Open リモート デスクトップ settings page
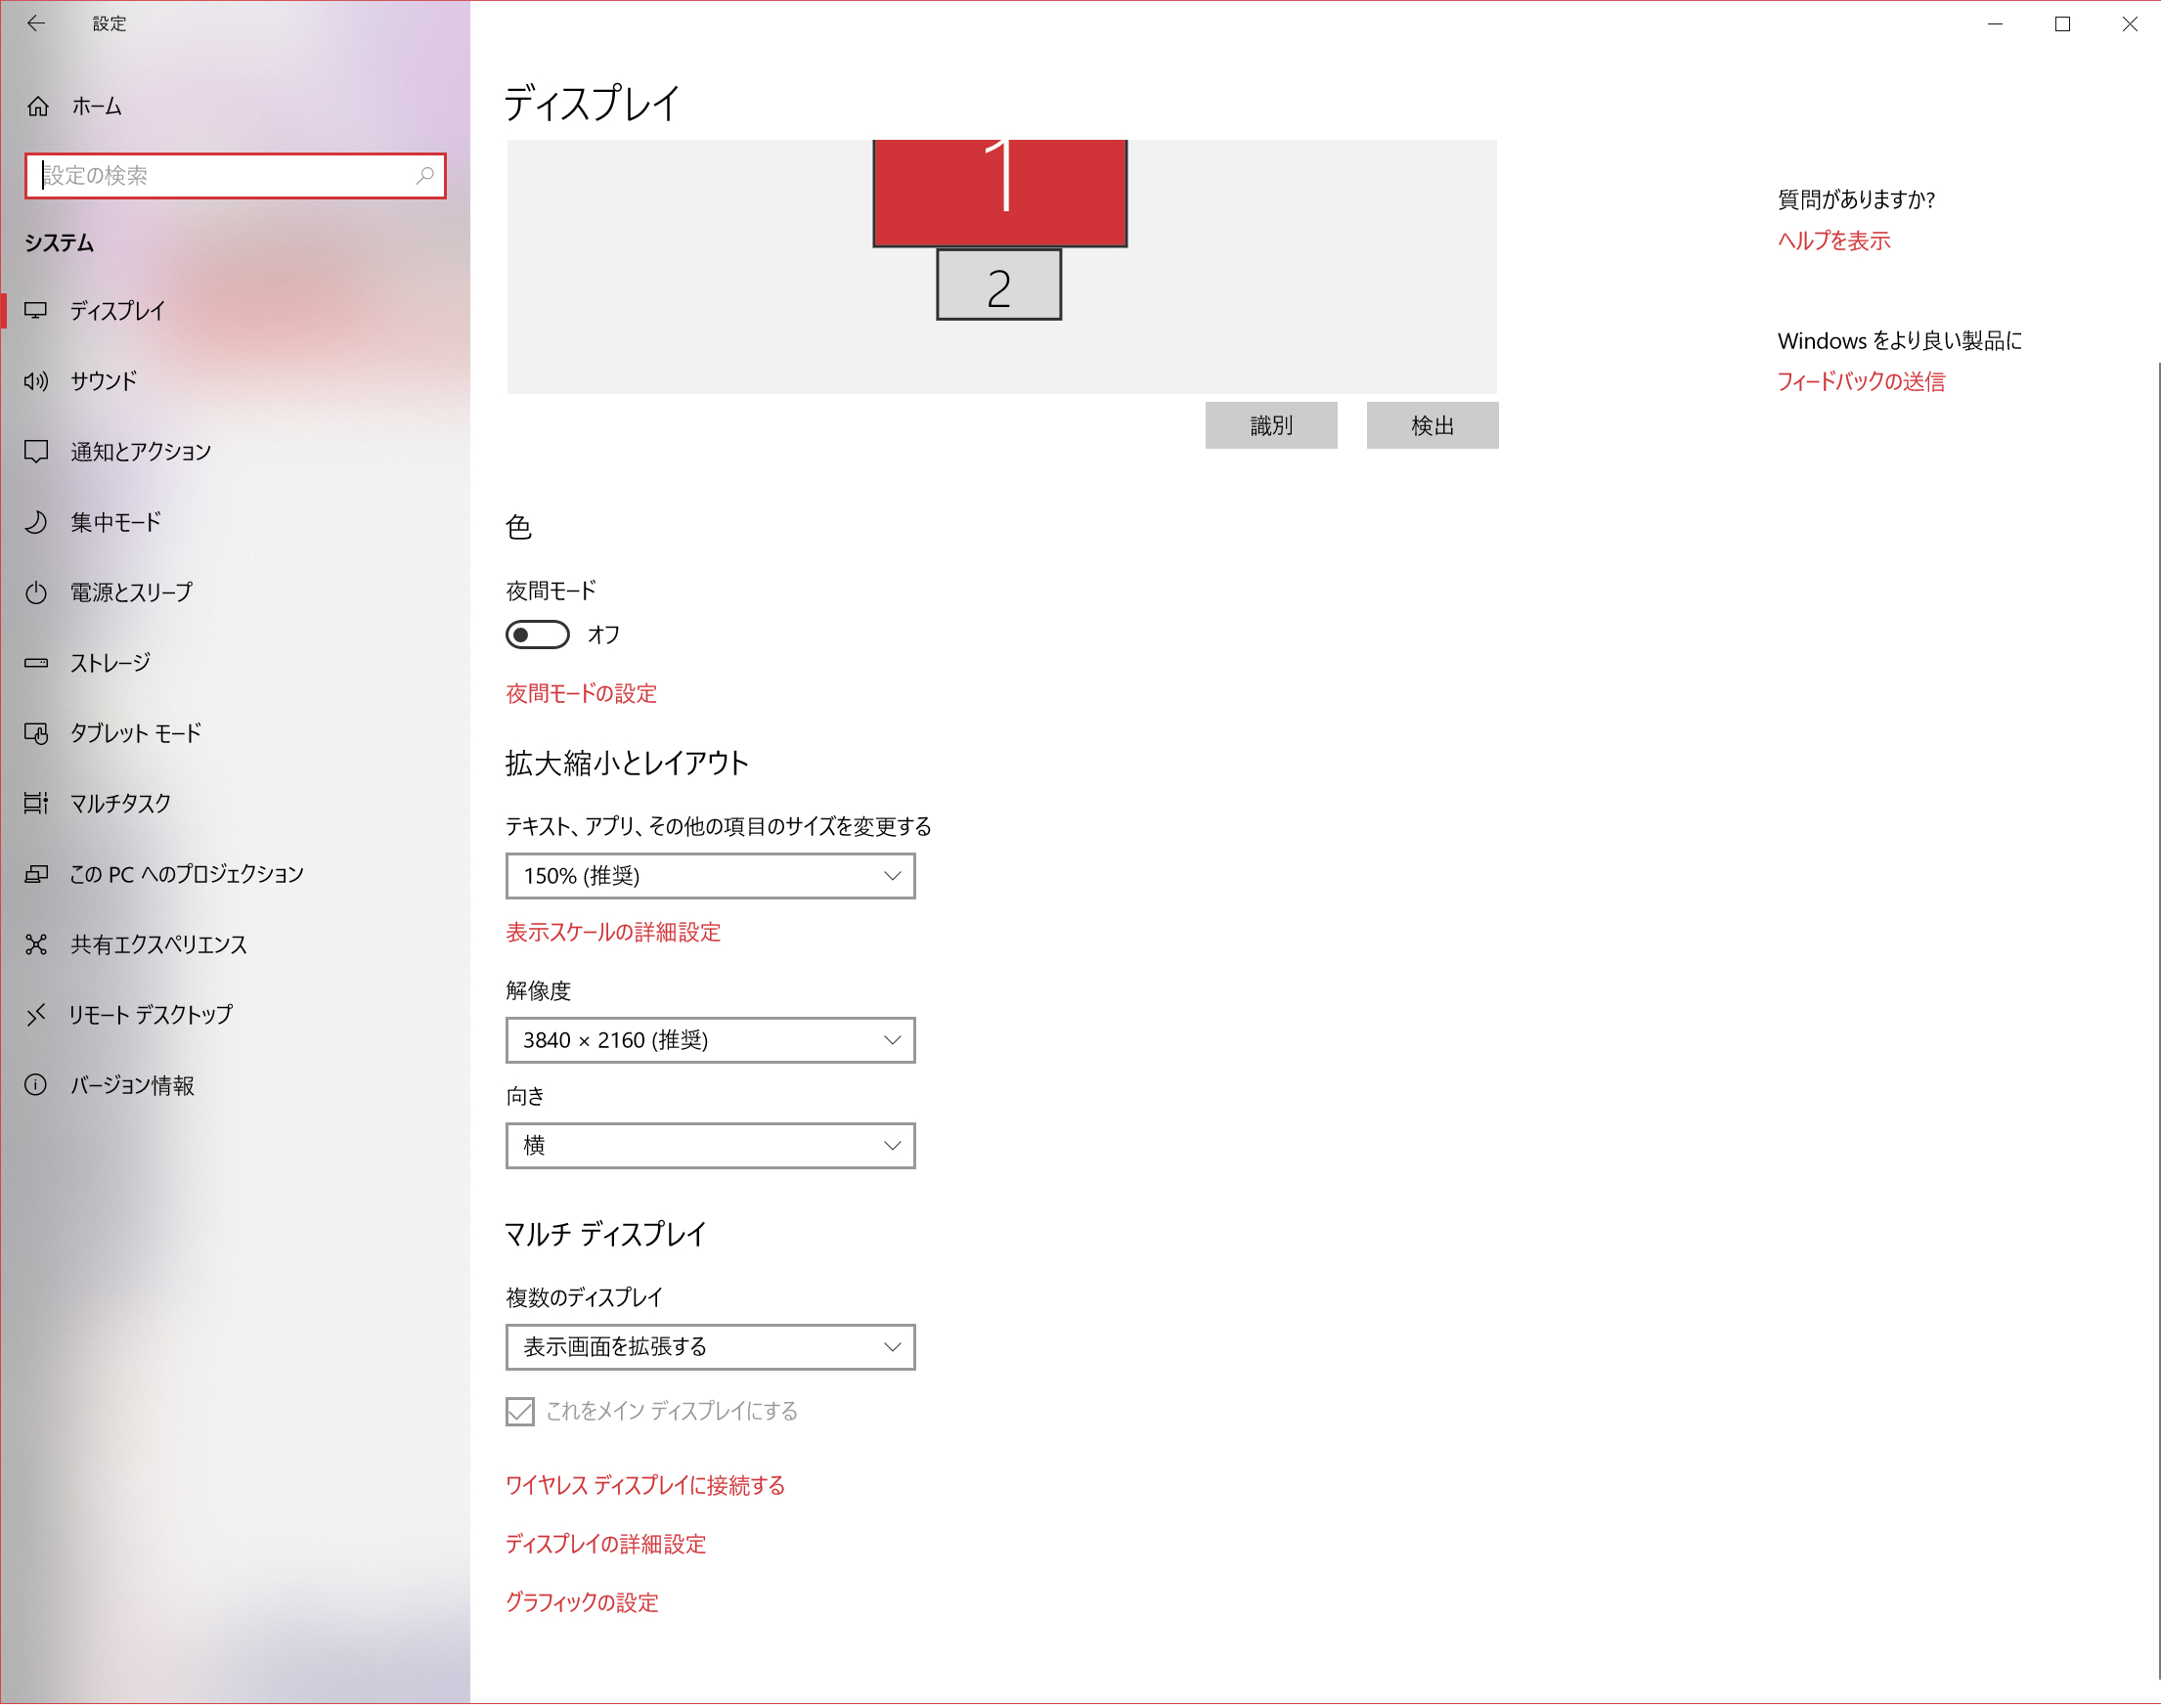The image size is (2161, 1708). point(151,1015)
